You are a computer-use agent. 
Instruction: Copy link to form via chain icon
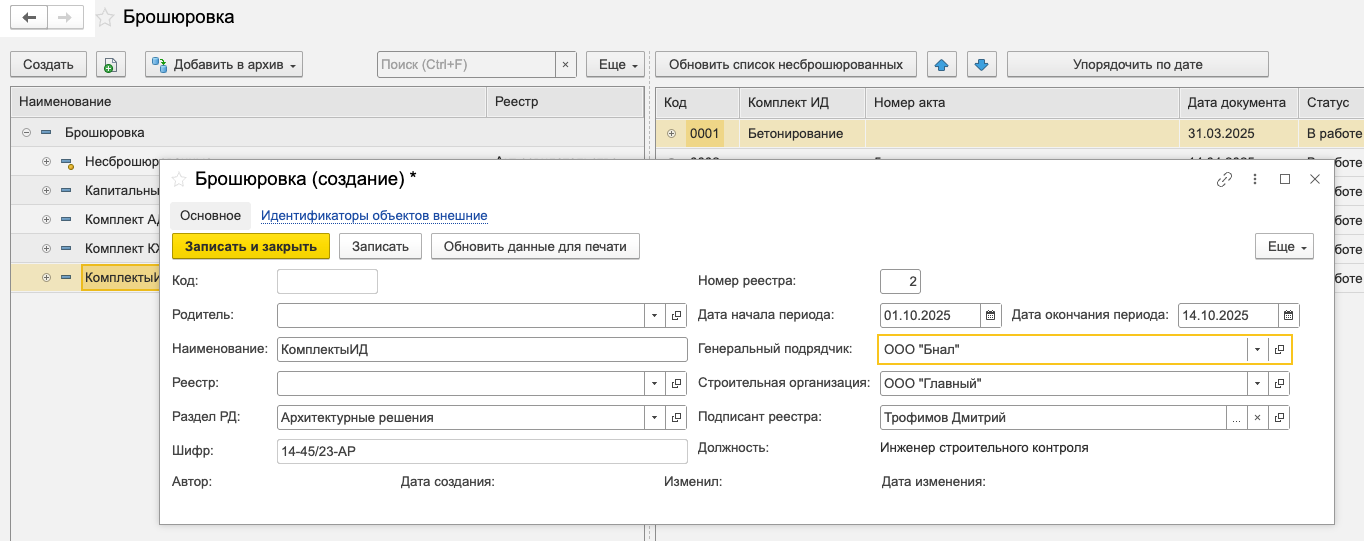tap(1224, 180)
